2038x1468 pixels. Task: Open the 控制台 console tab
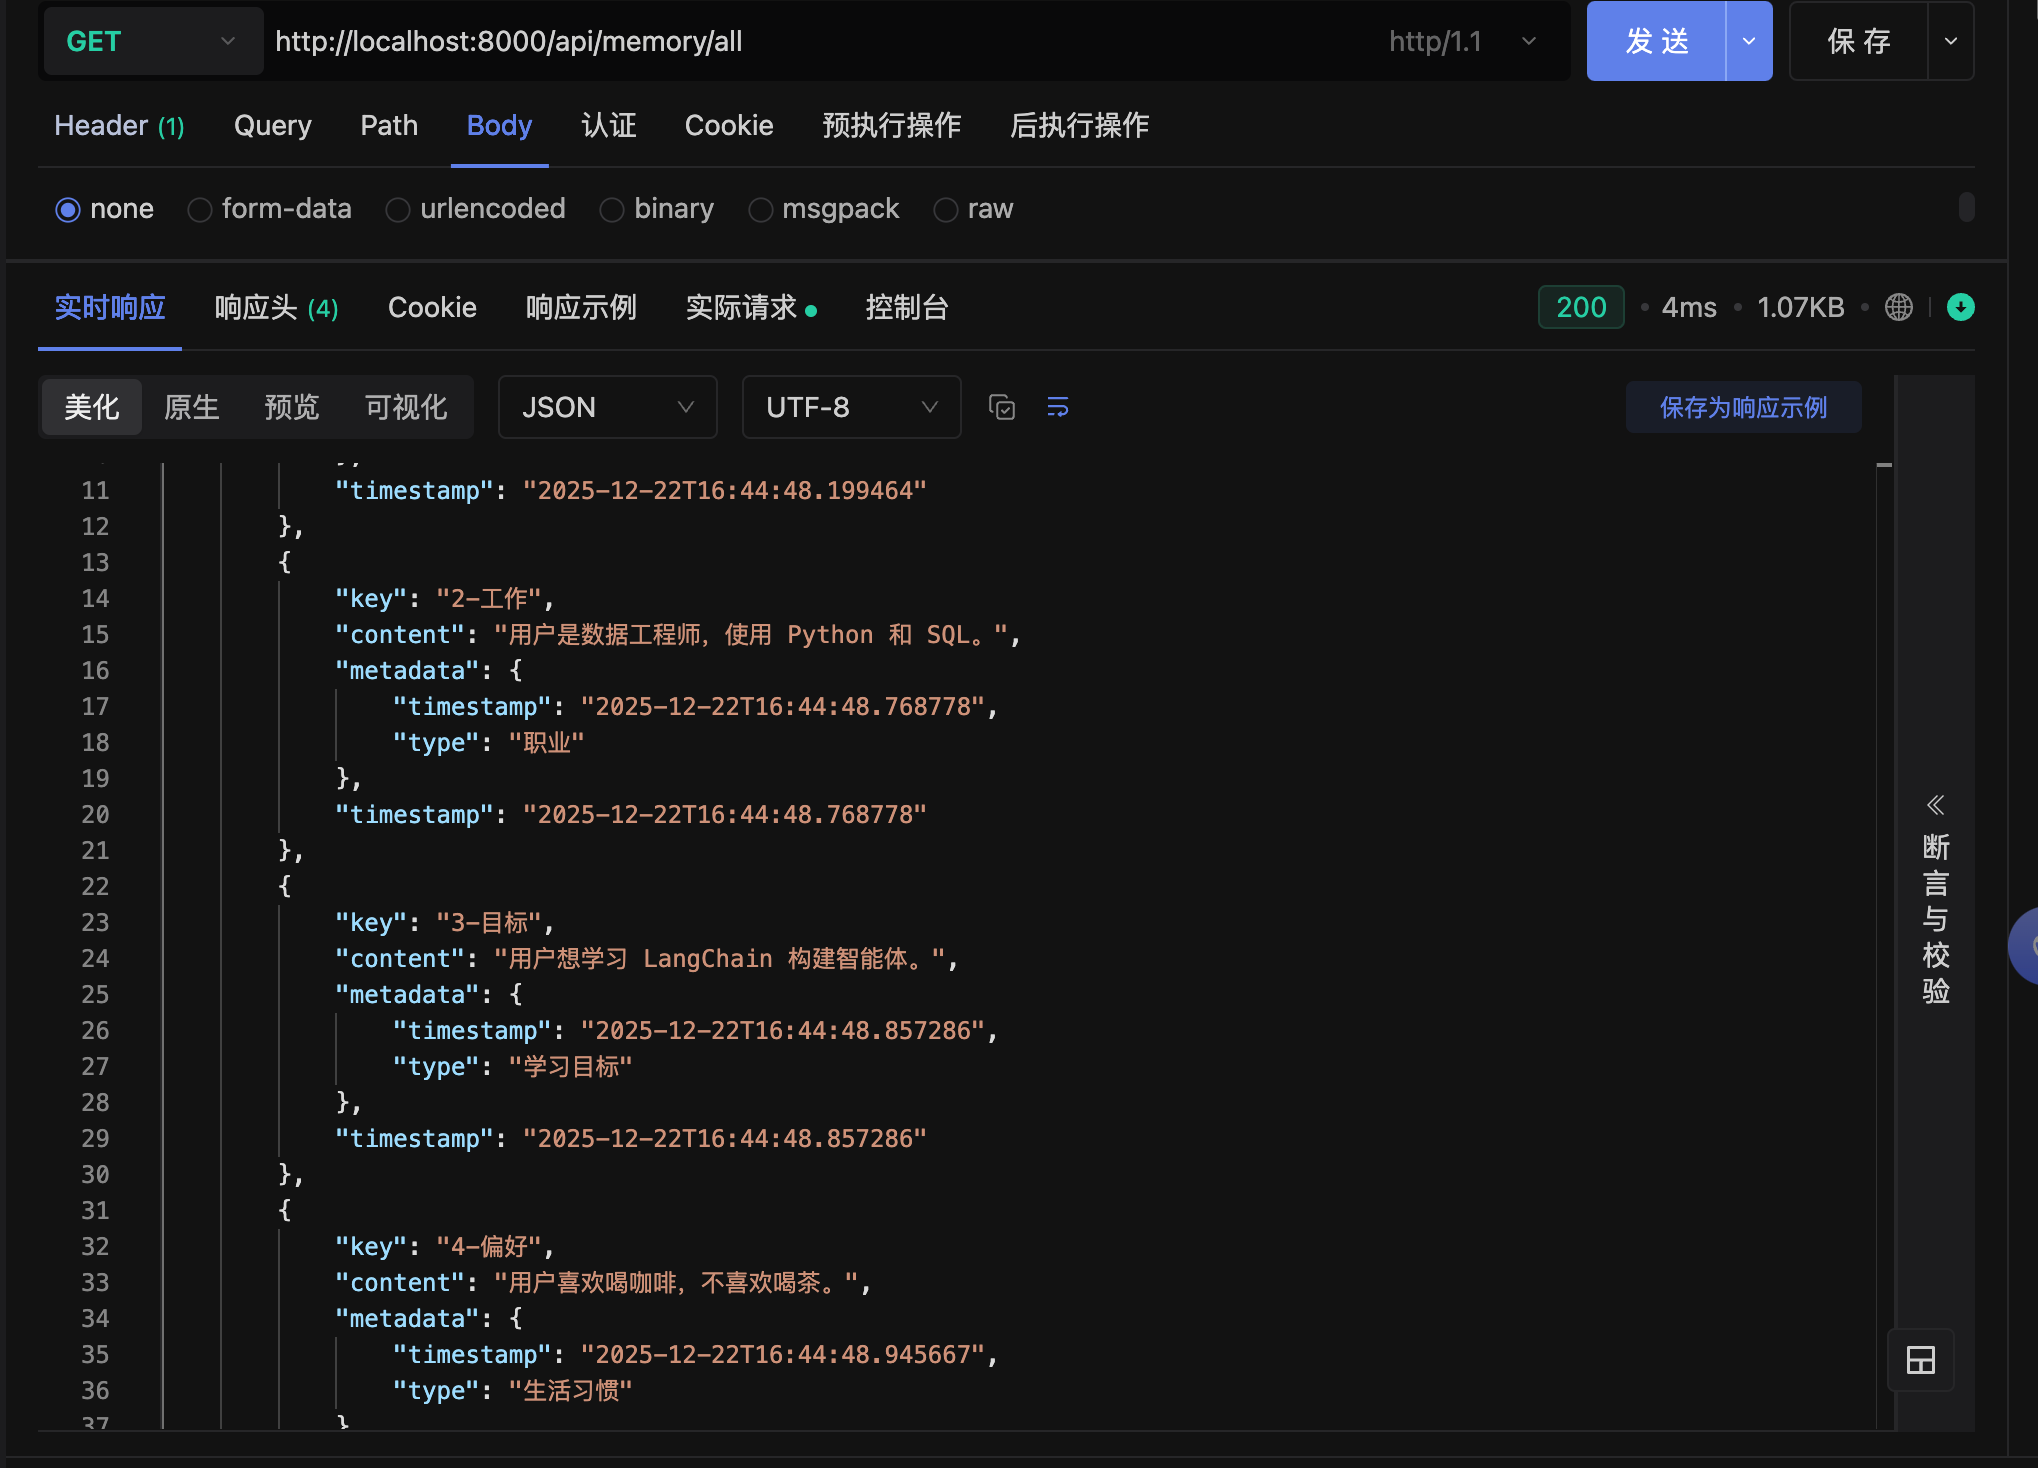pyautogui.click(x=906, y=307)
